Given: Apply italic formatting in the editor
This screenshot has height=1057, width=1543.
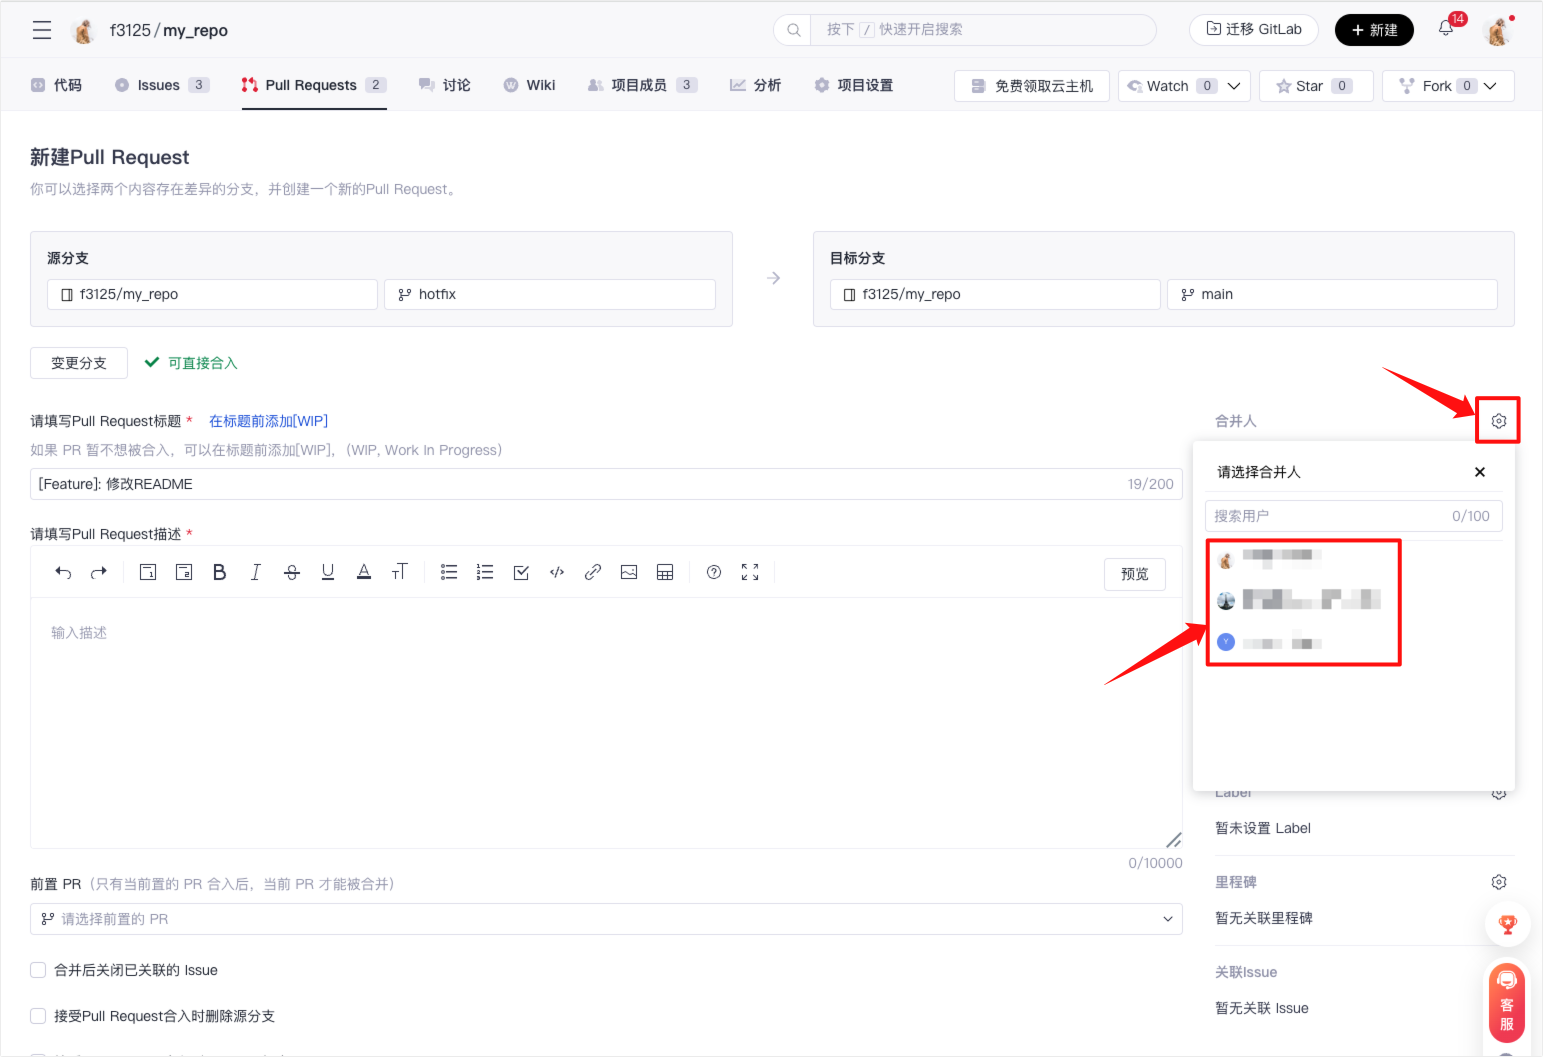Looking at the screenshot, I should [x=256, y=572].
